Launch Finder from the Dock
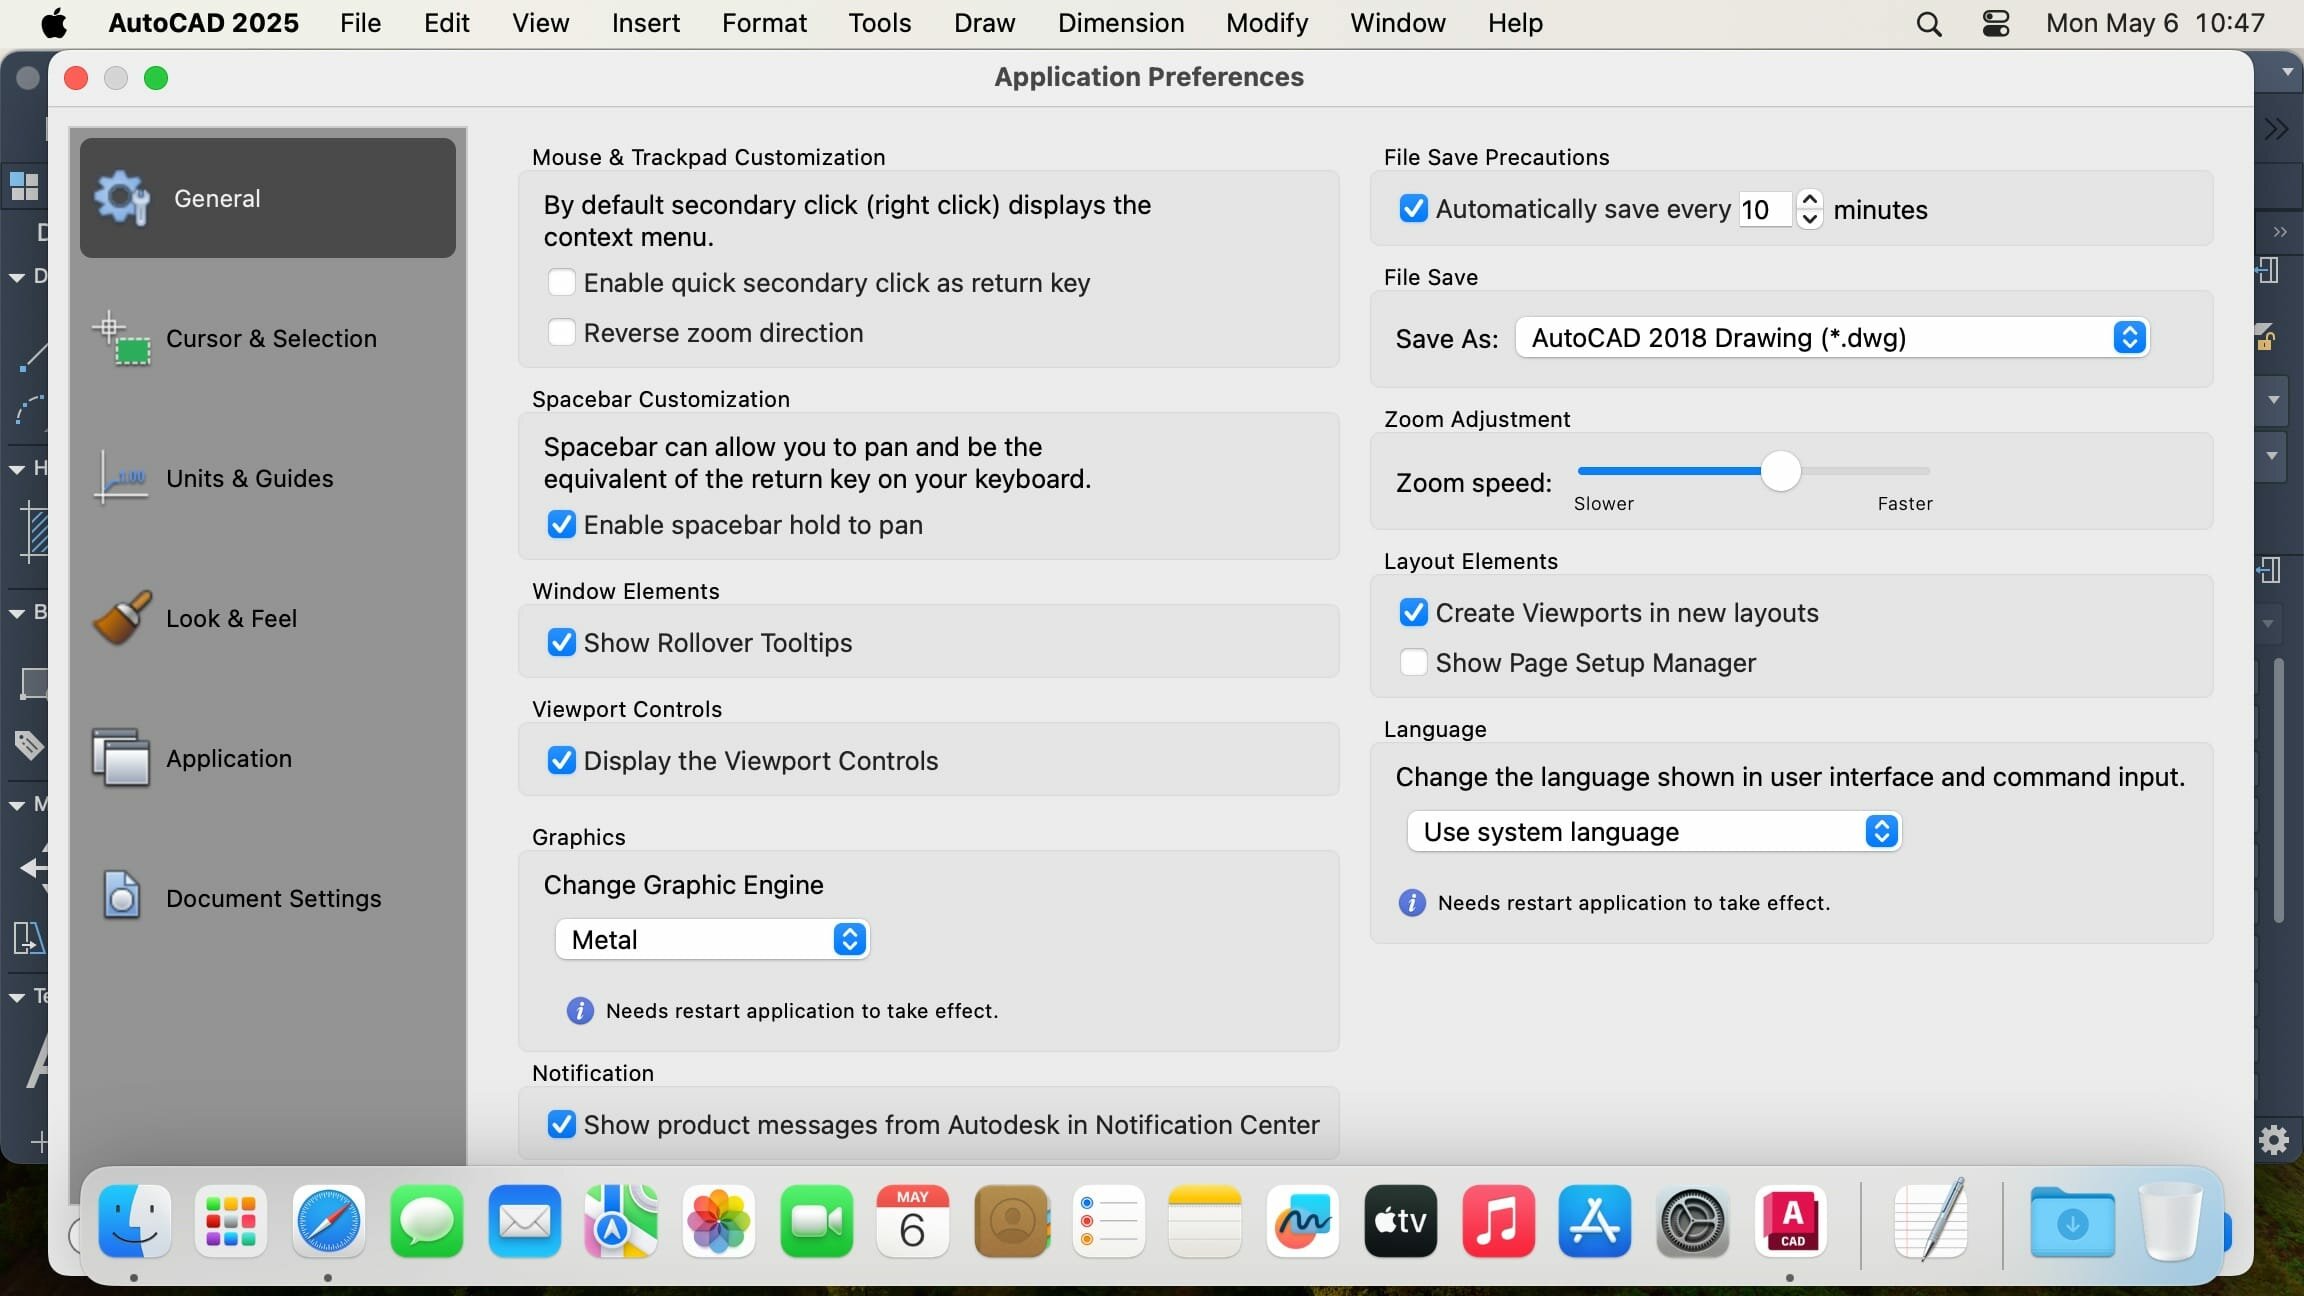The width and height of the screenshot is (2304, 1296). click(x=135, y=1221)
